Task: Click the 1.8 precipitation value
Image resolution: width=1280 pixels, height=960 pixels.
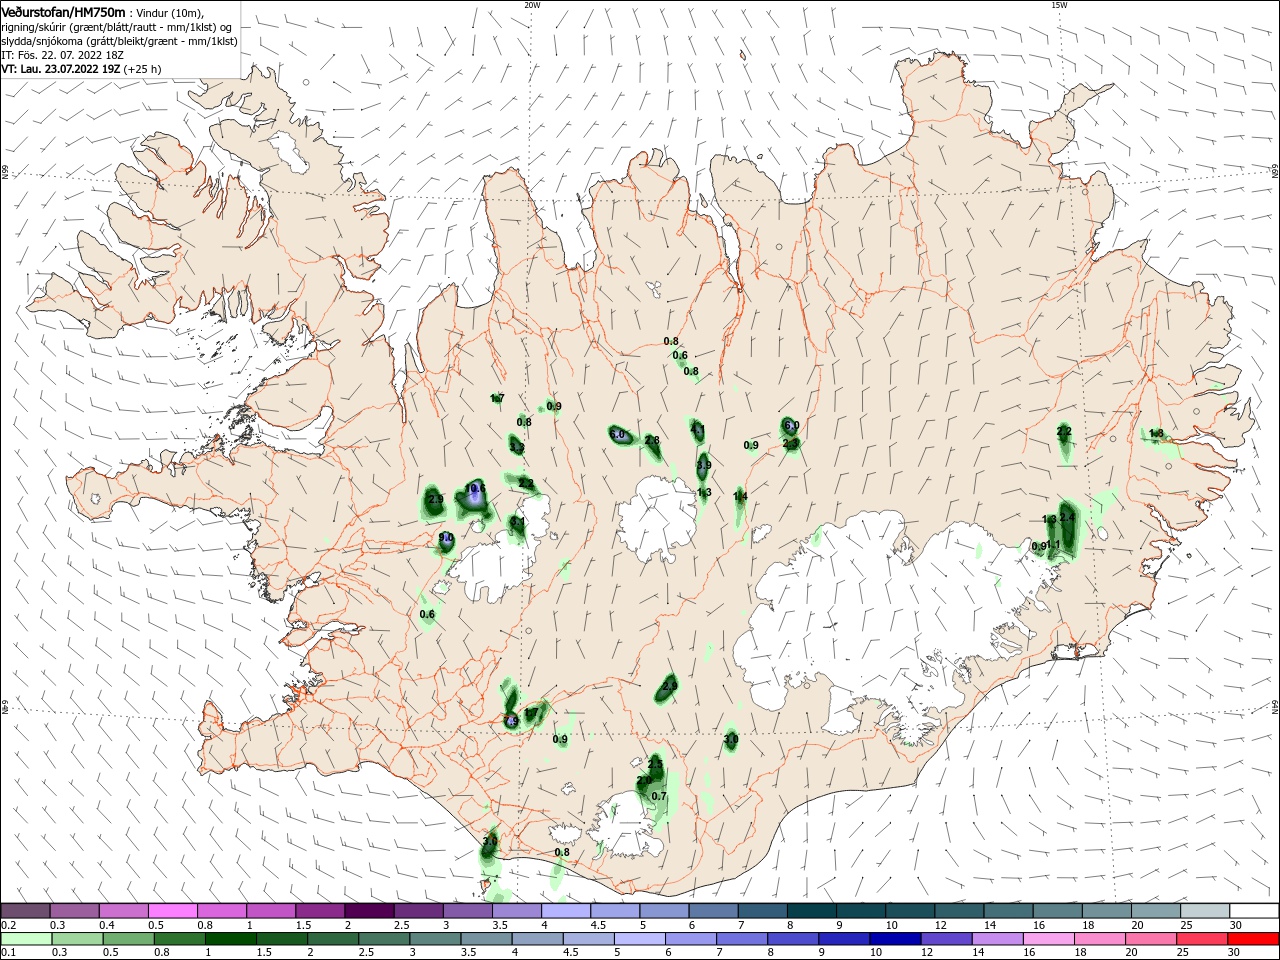Action: [1156, 433]
